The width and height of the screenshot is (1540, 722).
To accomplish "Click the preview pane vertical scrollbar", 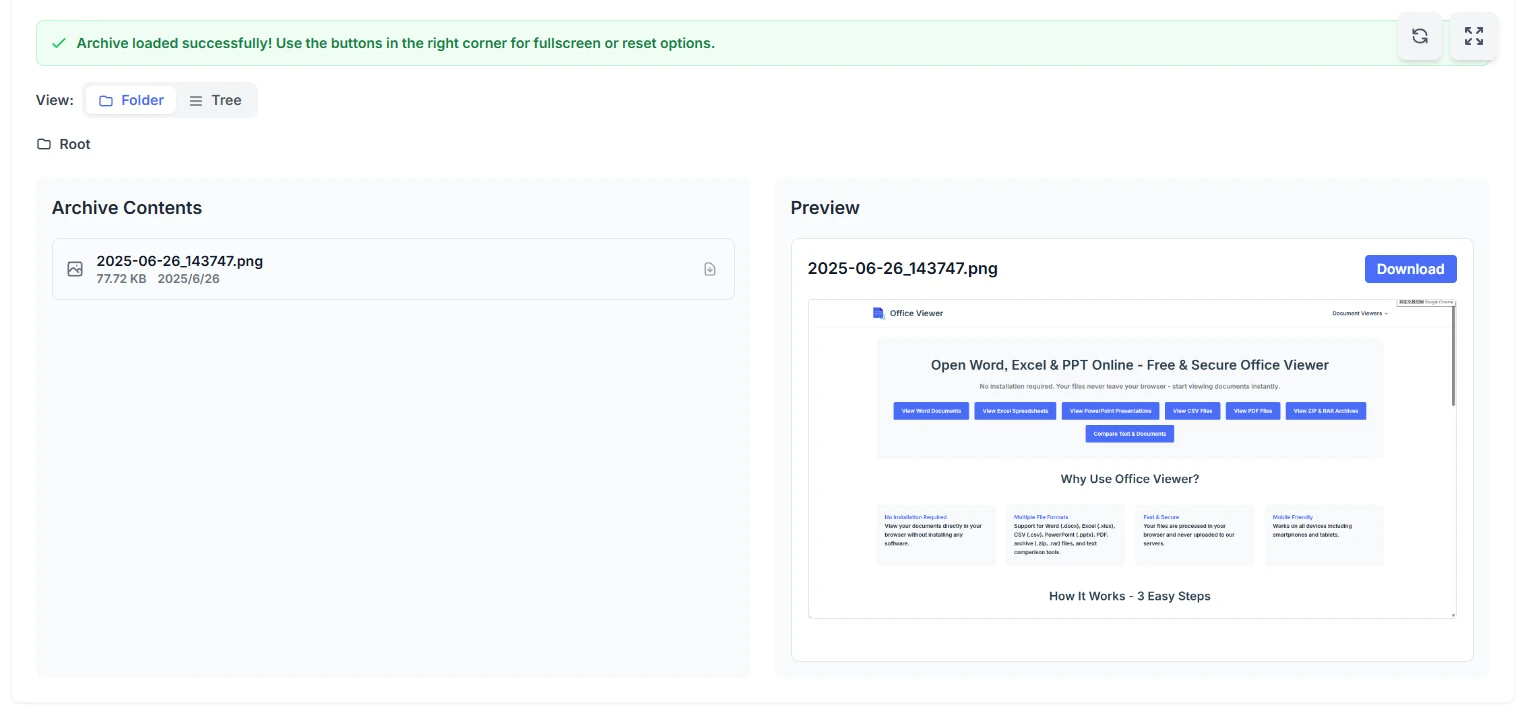I will (1453, 360).
